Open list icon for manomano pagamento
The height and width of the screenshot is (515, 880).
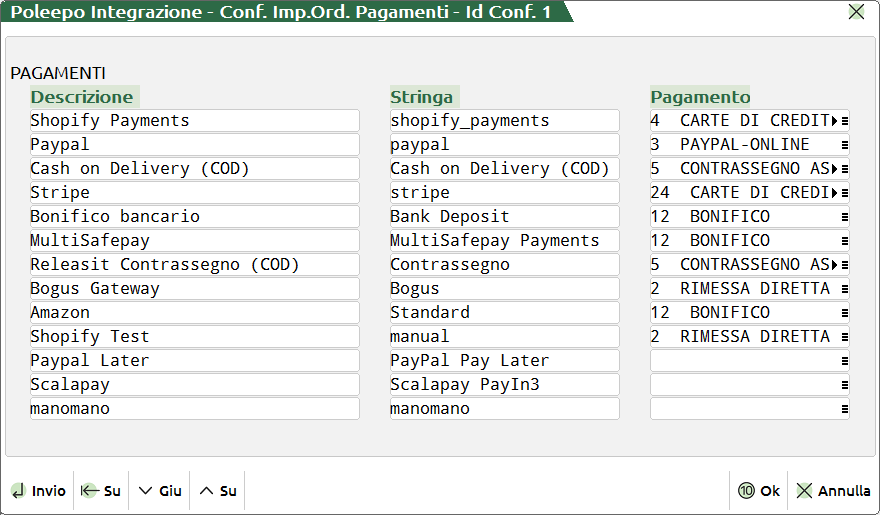pos(844,409)
